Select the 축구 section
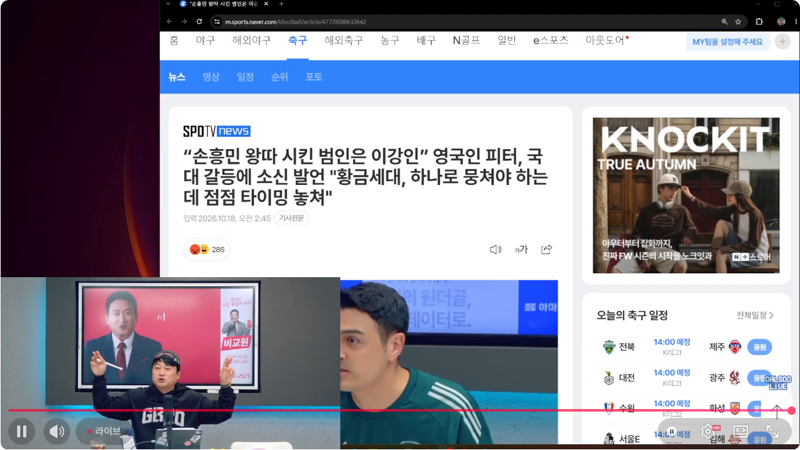800x450 pixels. click(297, 40)
